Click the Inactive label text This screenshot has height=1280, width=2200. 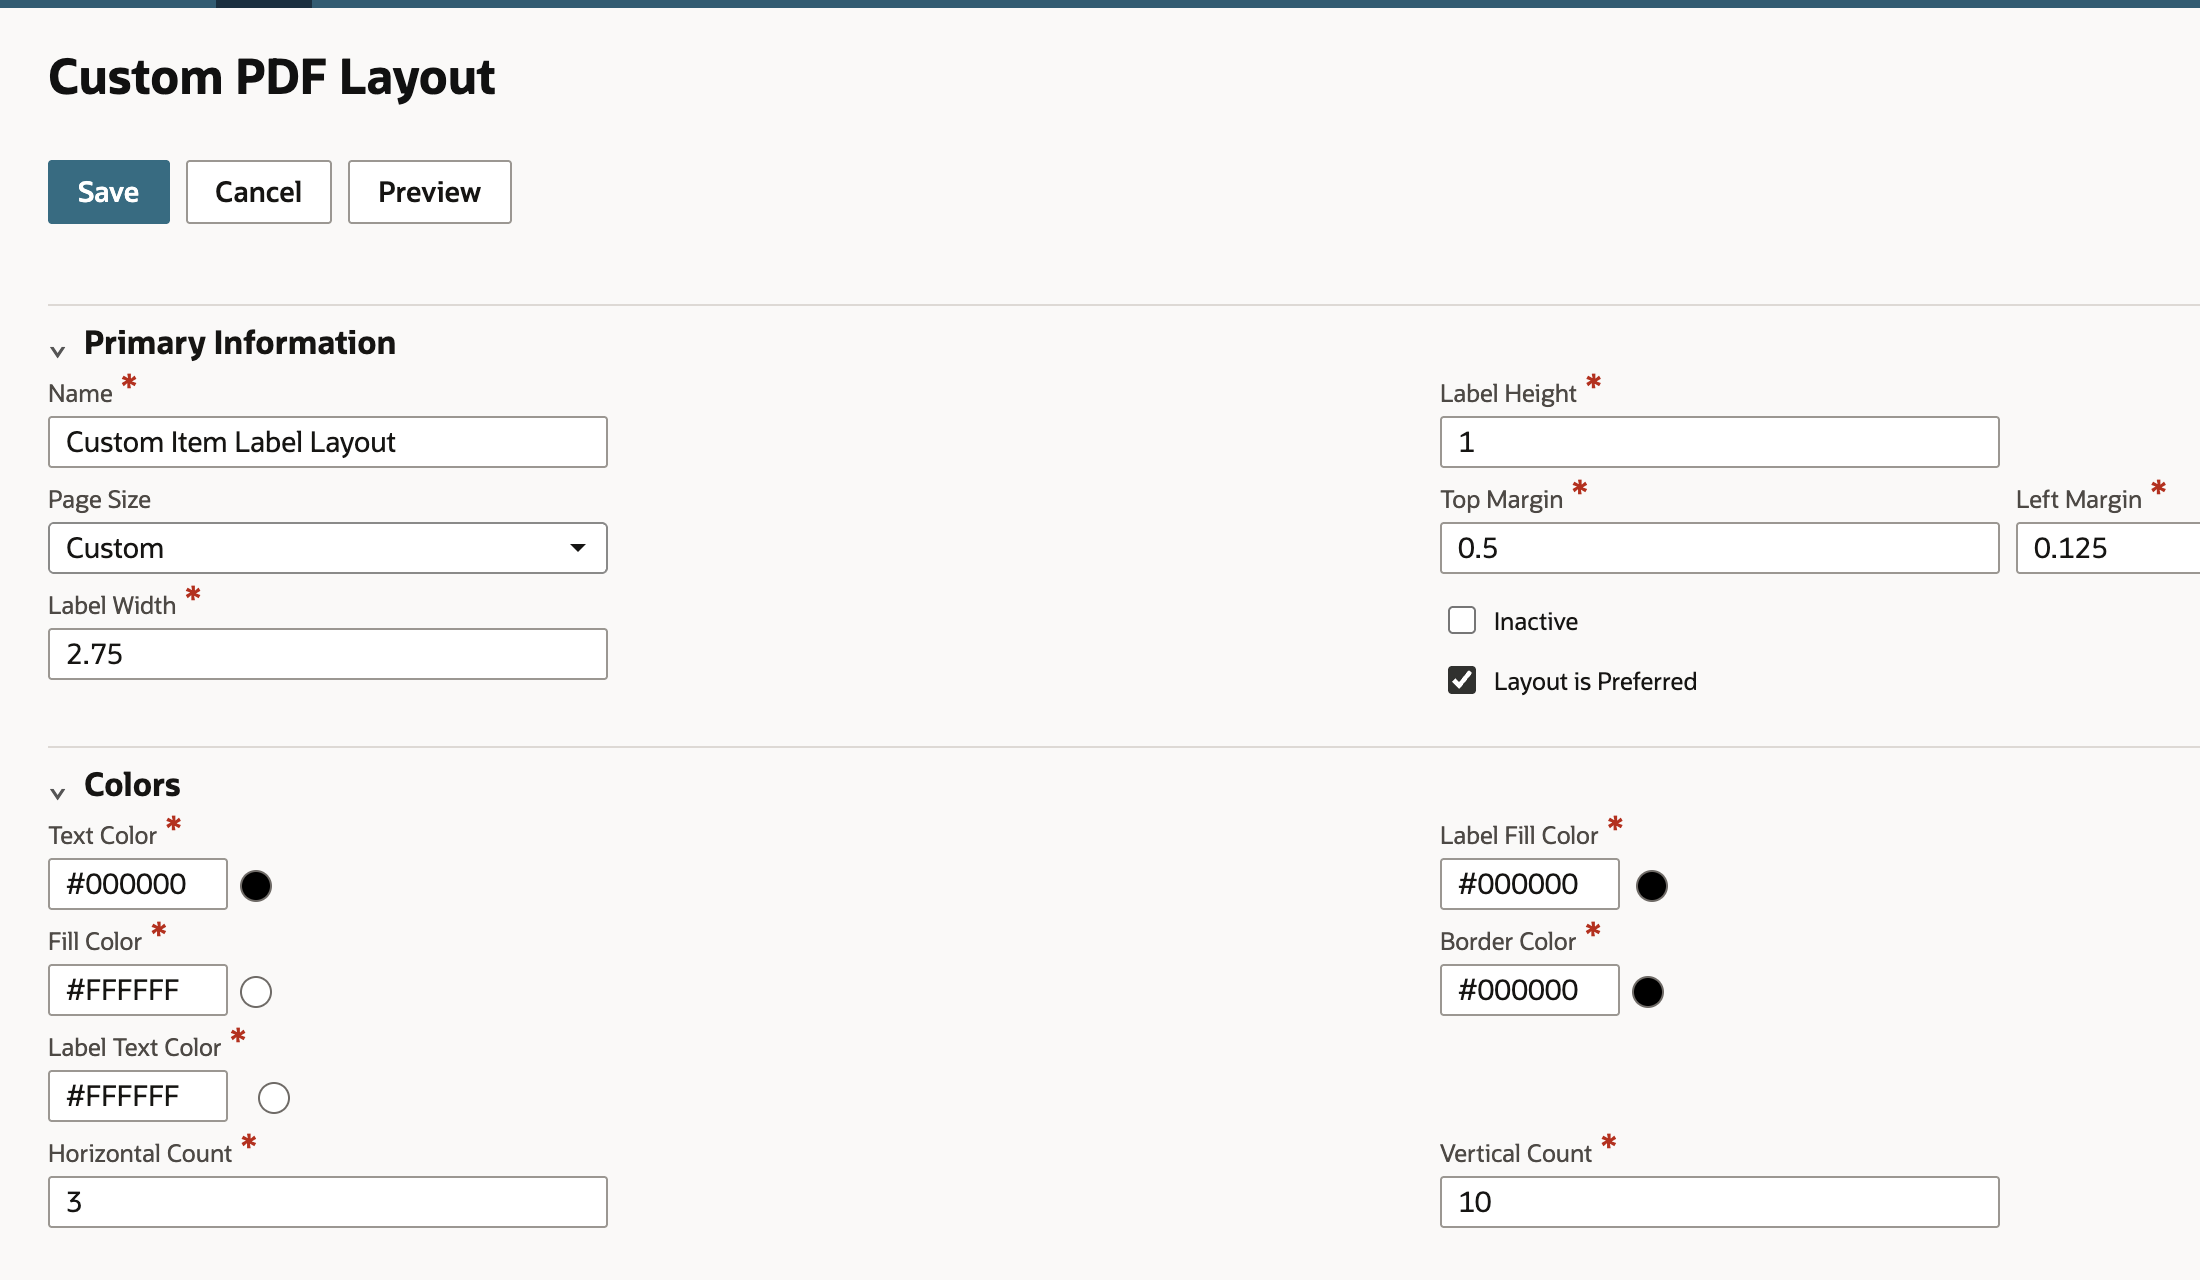click(1536, 621)
